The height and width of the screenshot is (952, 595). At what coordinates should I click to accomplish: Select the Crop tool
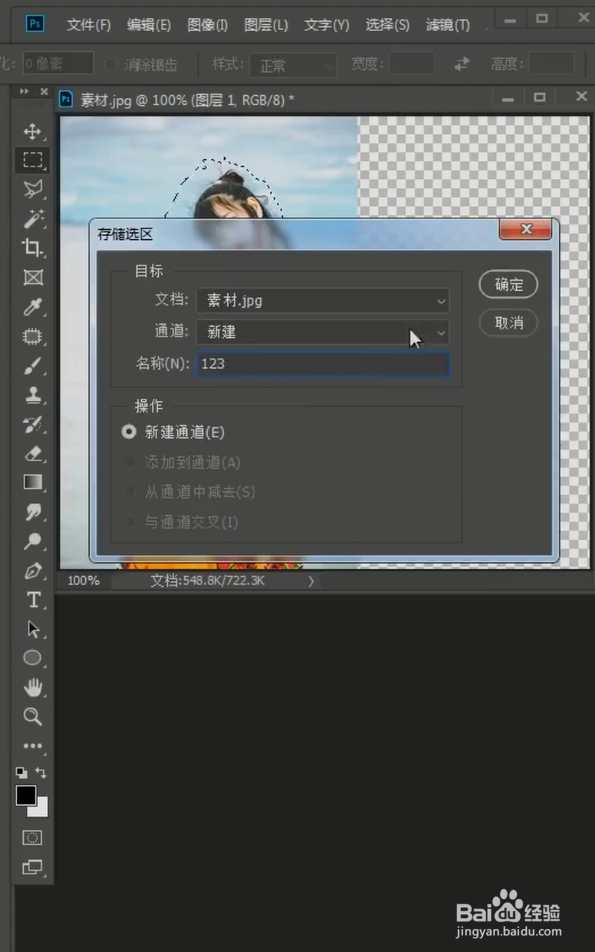(32, 248)
